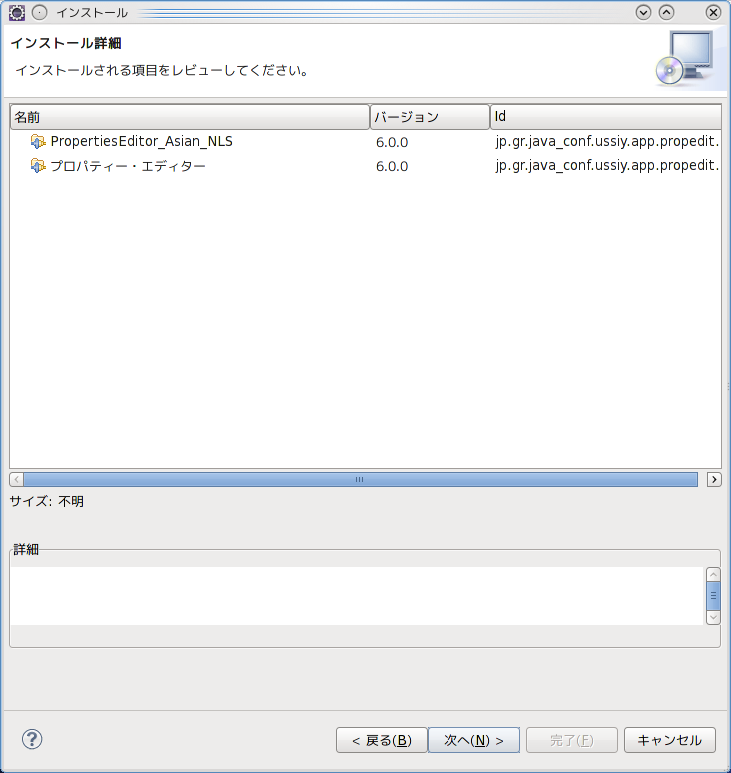Click the 詳細 panel scroll up arrow

coord(713,574)
